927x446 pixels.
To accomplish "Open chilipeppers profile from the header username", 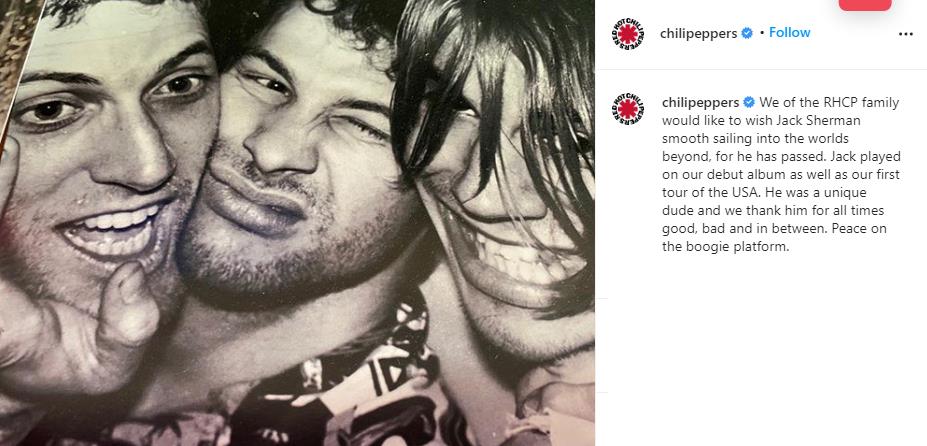I will (x=698, y=34).
